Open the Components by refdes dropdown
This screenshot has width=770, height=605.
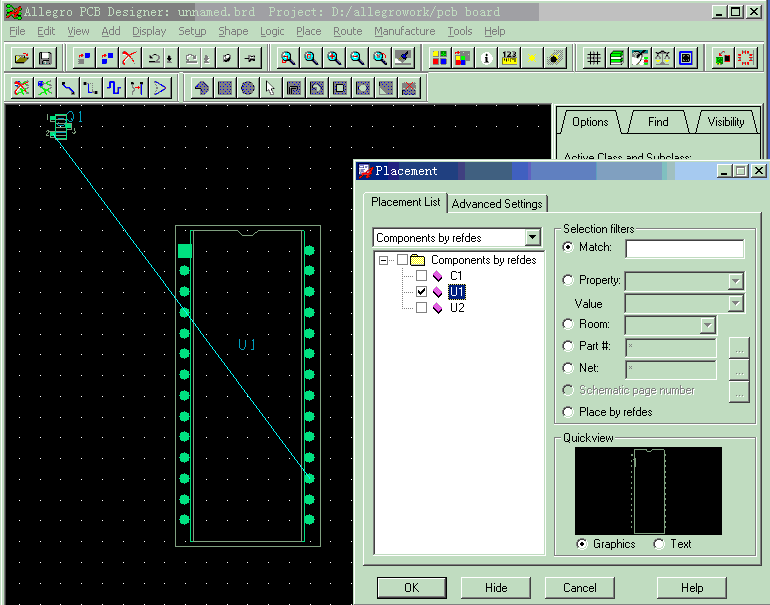point(532,238)
